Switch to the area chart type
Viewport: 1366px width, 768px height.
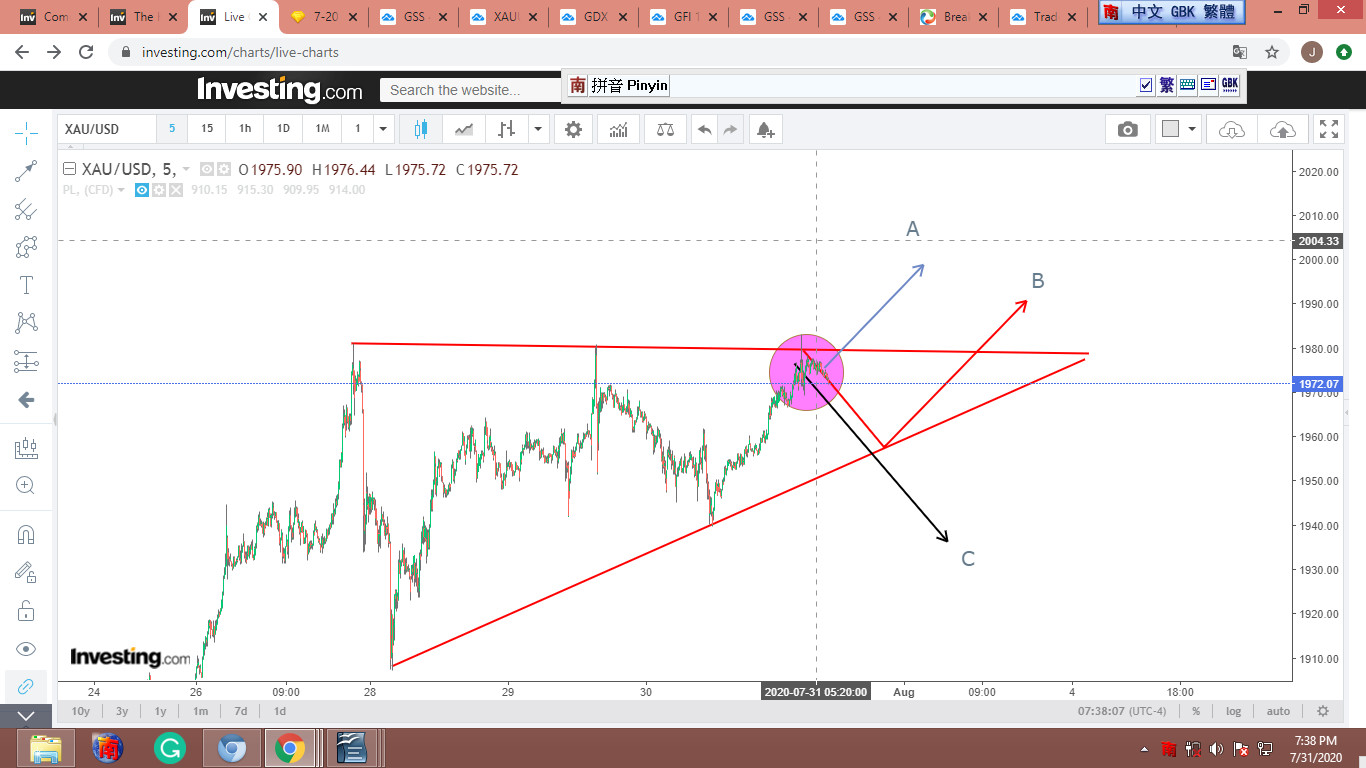(x=464, y=129)
